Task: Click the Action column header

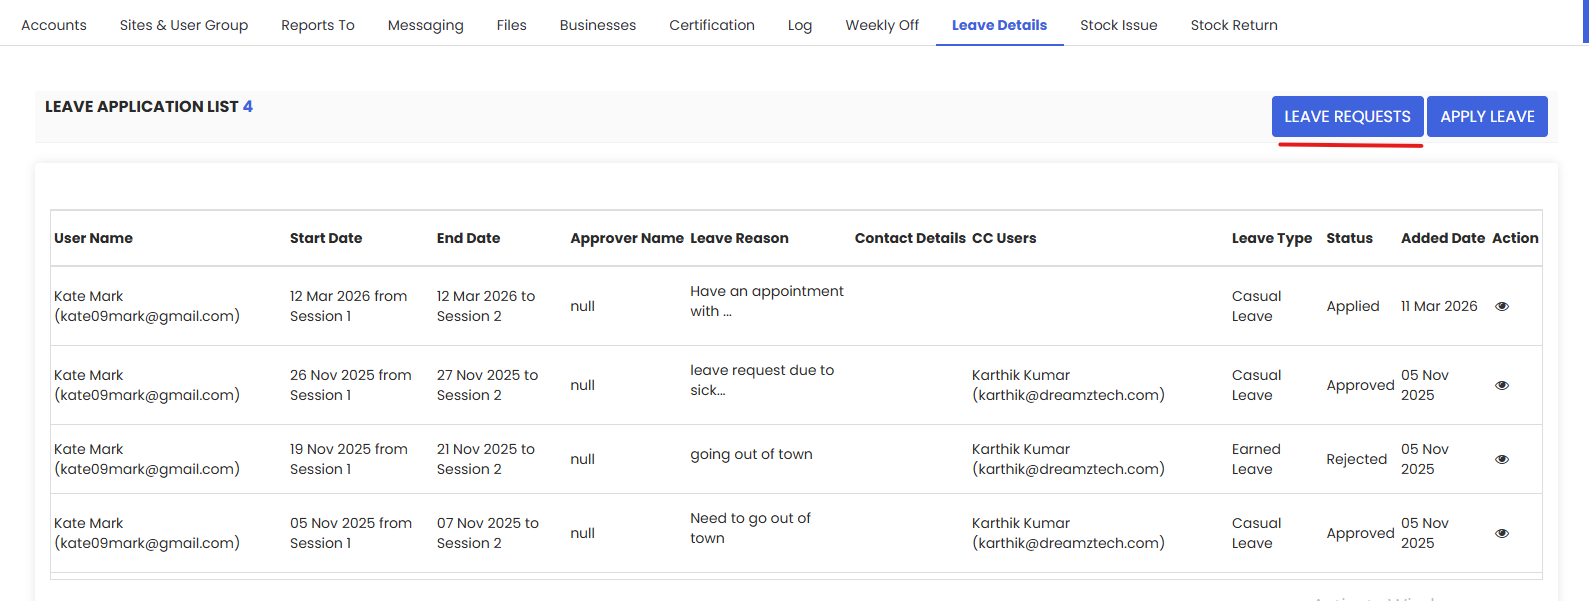Action: coord(1515,238)
